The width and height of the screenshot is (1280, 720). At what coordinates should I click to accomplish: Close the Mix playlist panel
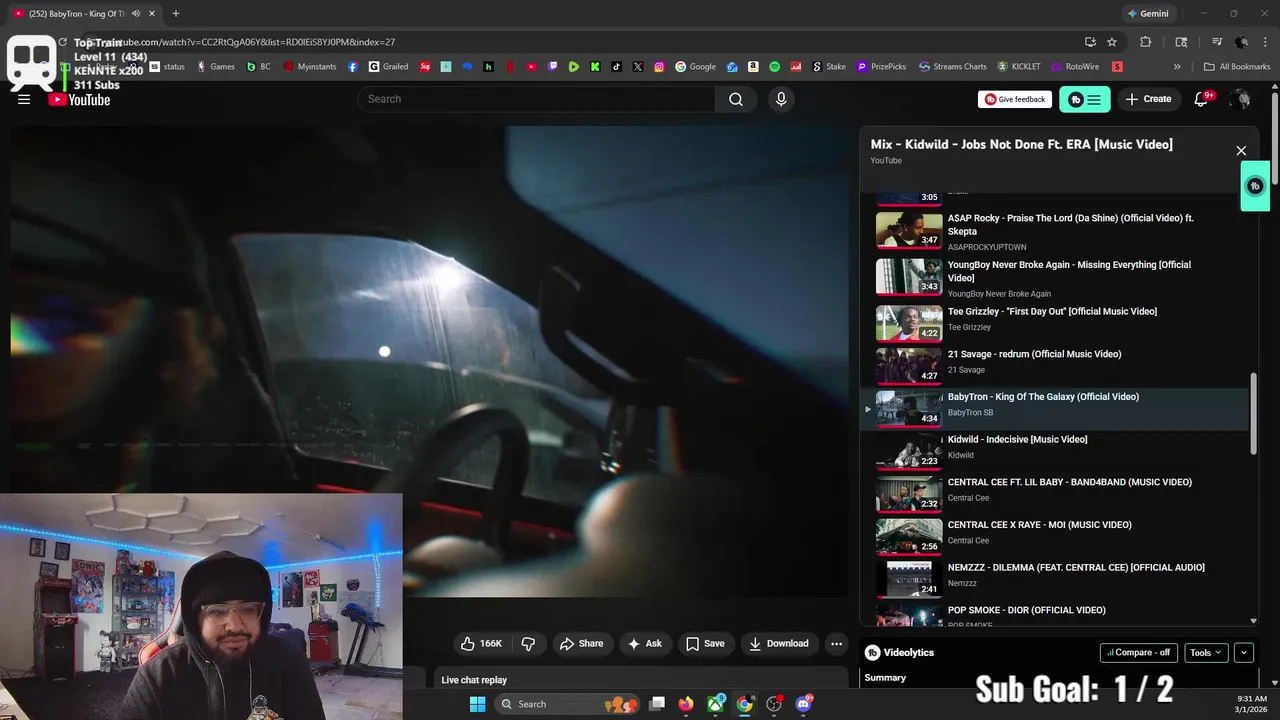tap(1241, 151)
